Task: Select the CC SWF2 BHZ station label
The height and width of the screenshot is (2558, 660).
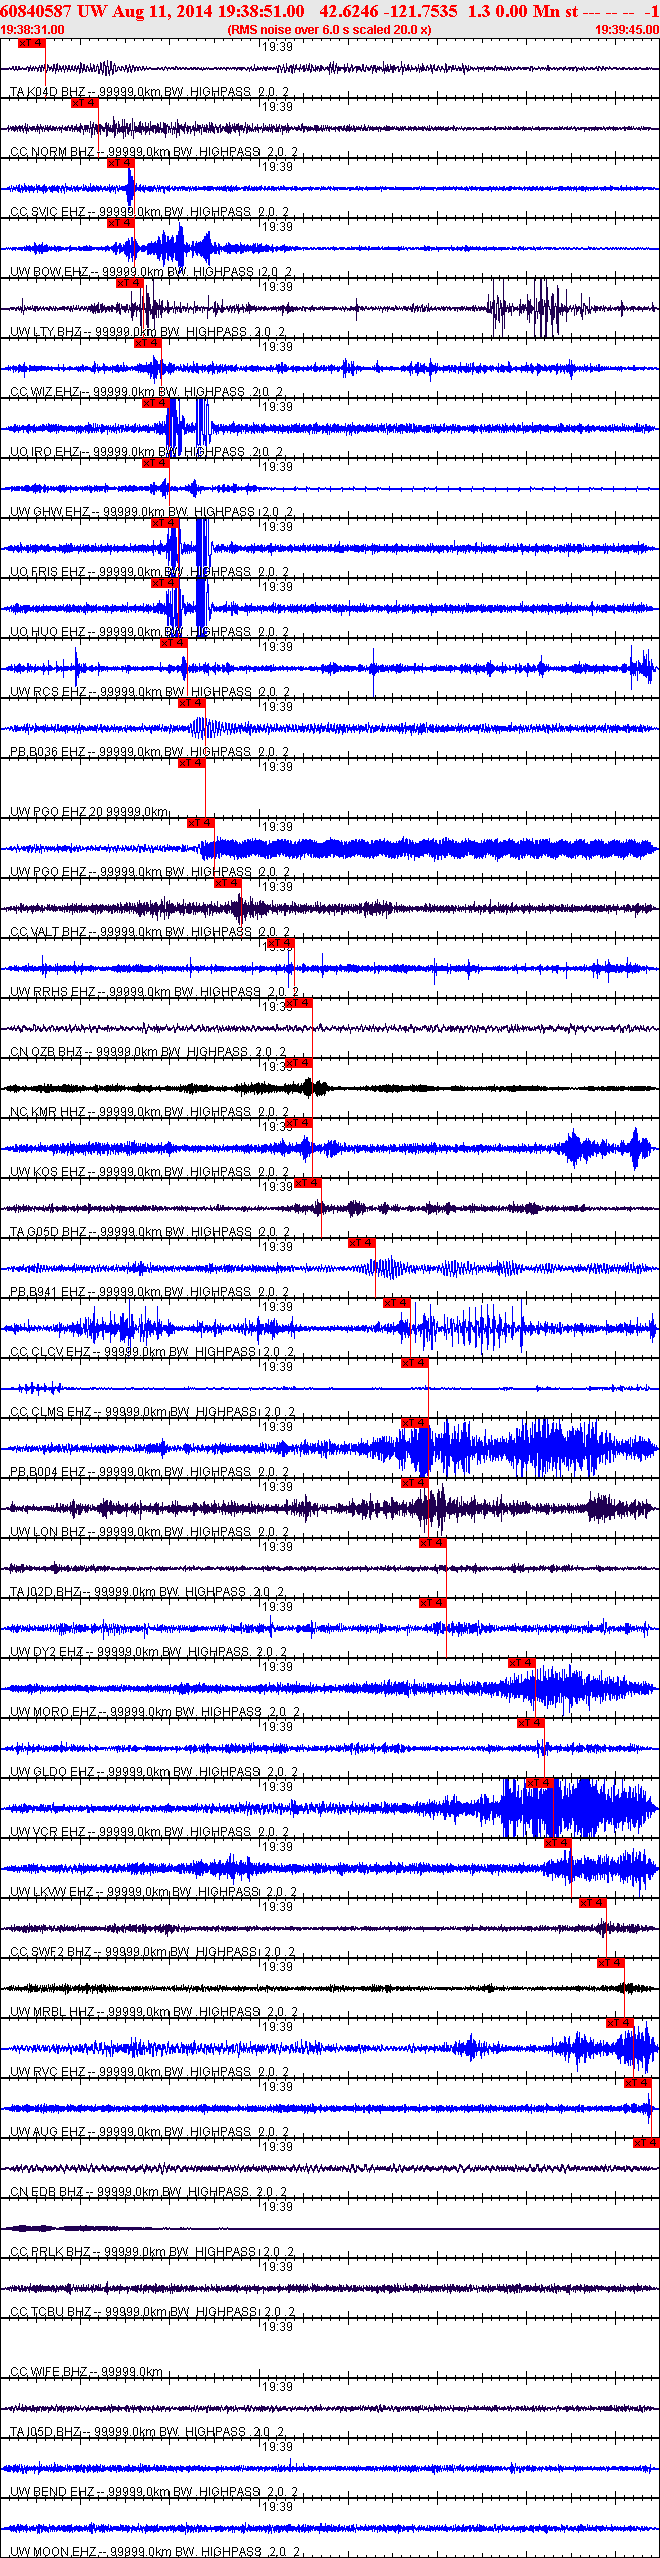Action: pyautogui.click(x=153, y=1952)
